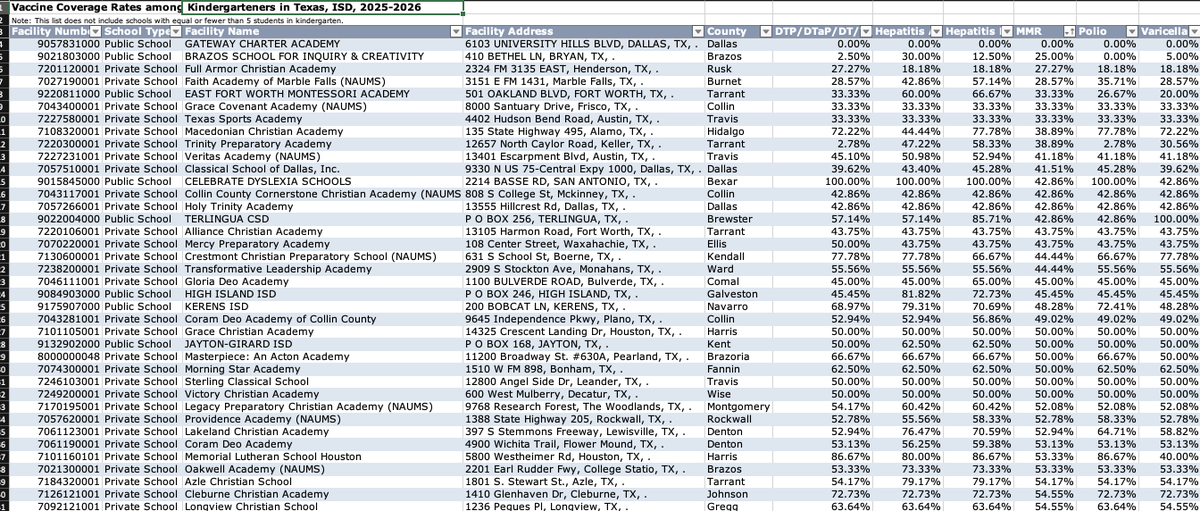This screenshot has width=1200, height=511.
Task: Select Masterpiece: An Acton Academy cell
Action: click(323, 356)
